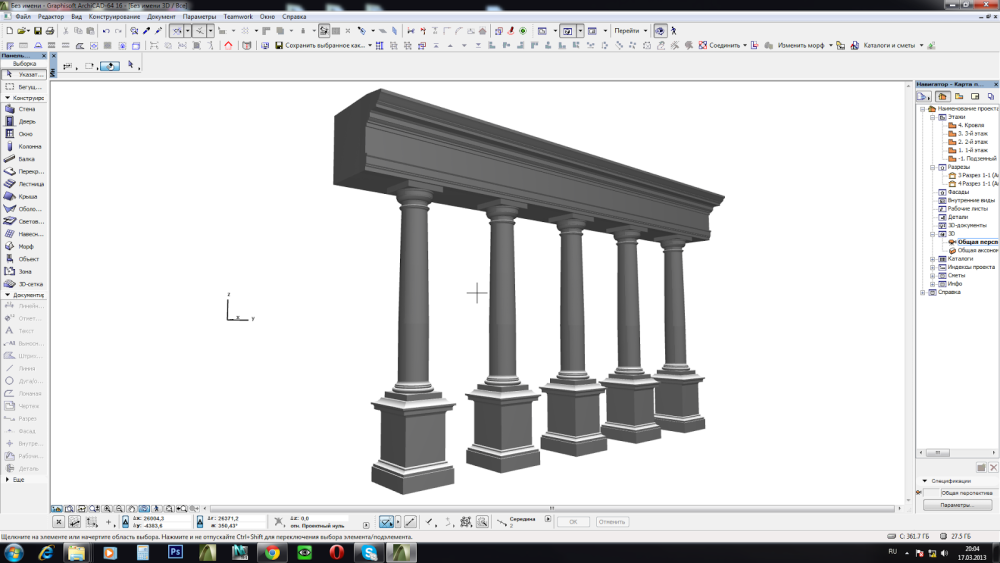Viewport: 1000px width, 563px height.
Task: Open the Редактор menu
Action: tap(51, 17)
